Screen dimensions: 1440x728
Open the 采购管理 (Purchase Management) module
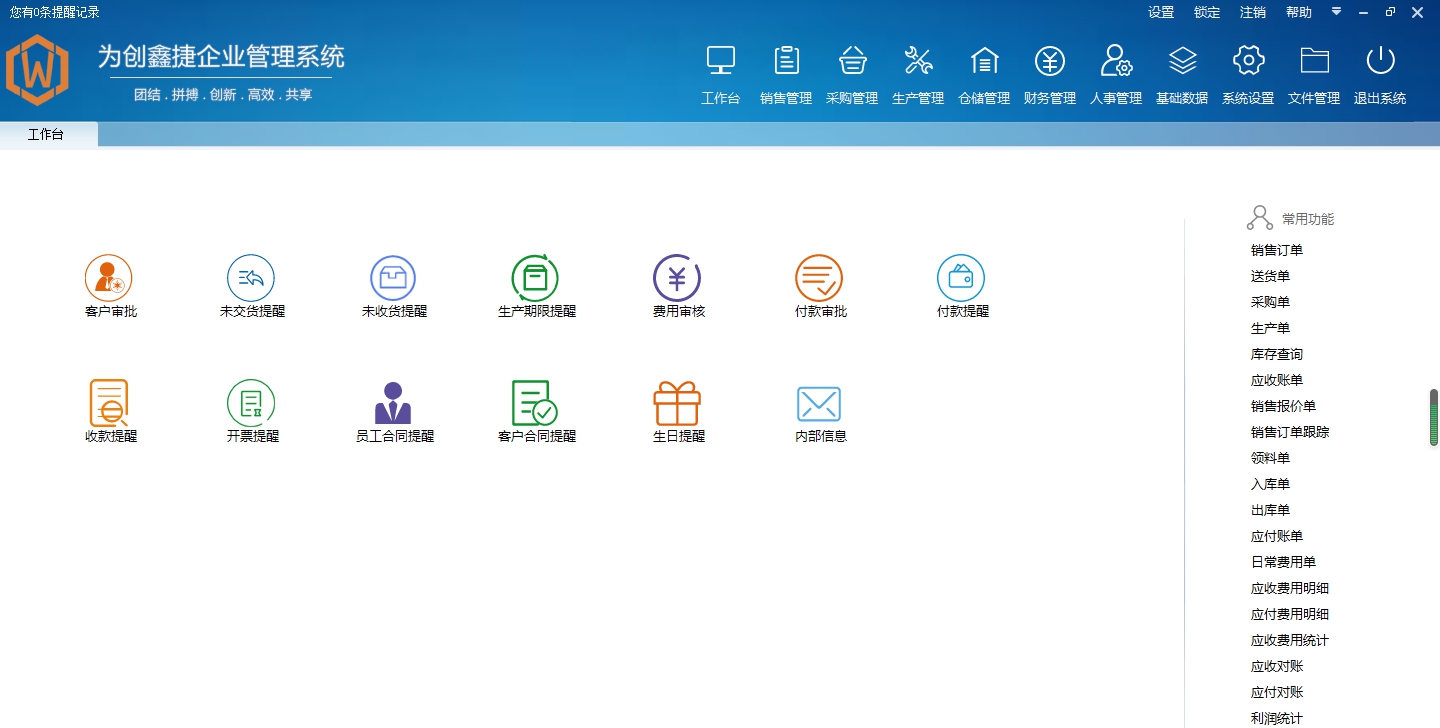tap(852, 70)
